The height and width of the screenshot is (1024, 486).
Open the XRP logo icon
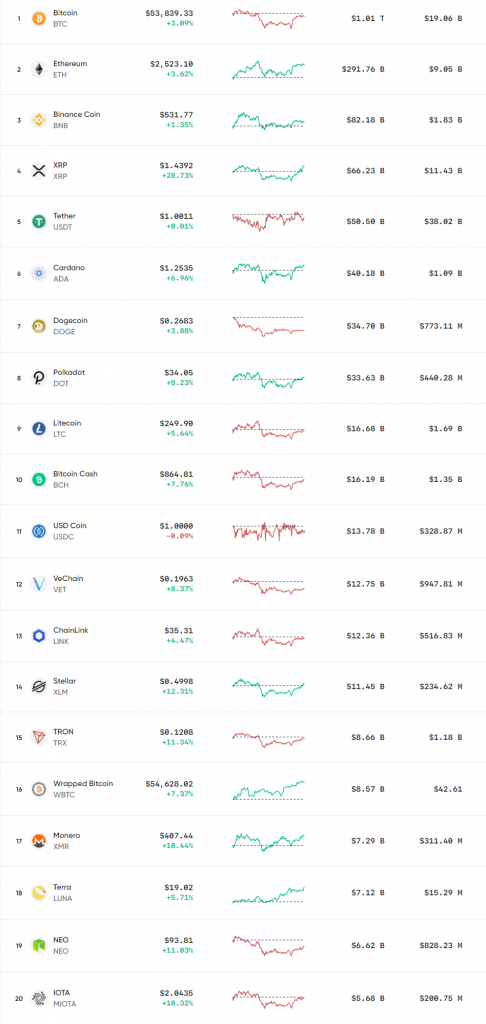[39, 171]
